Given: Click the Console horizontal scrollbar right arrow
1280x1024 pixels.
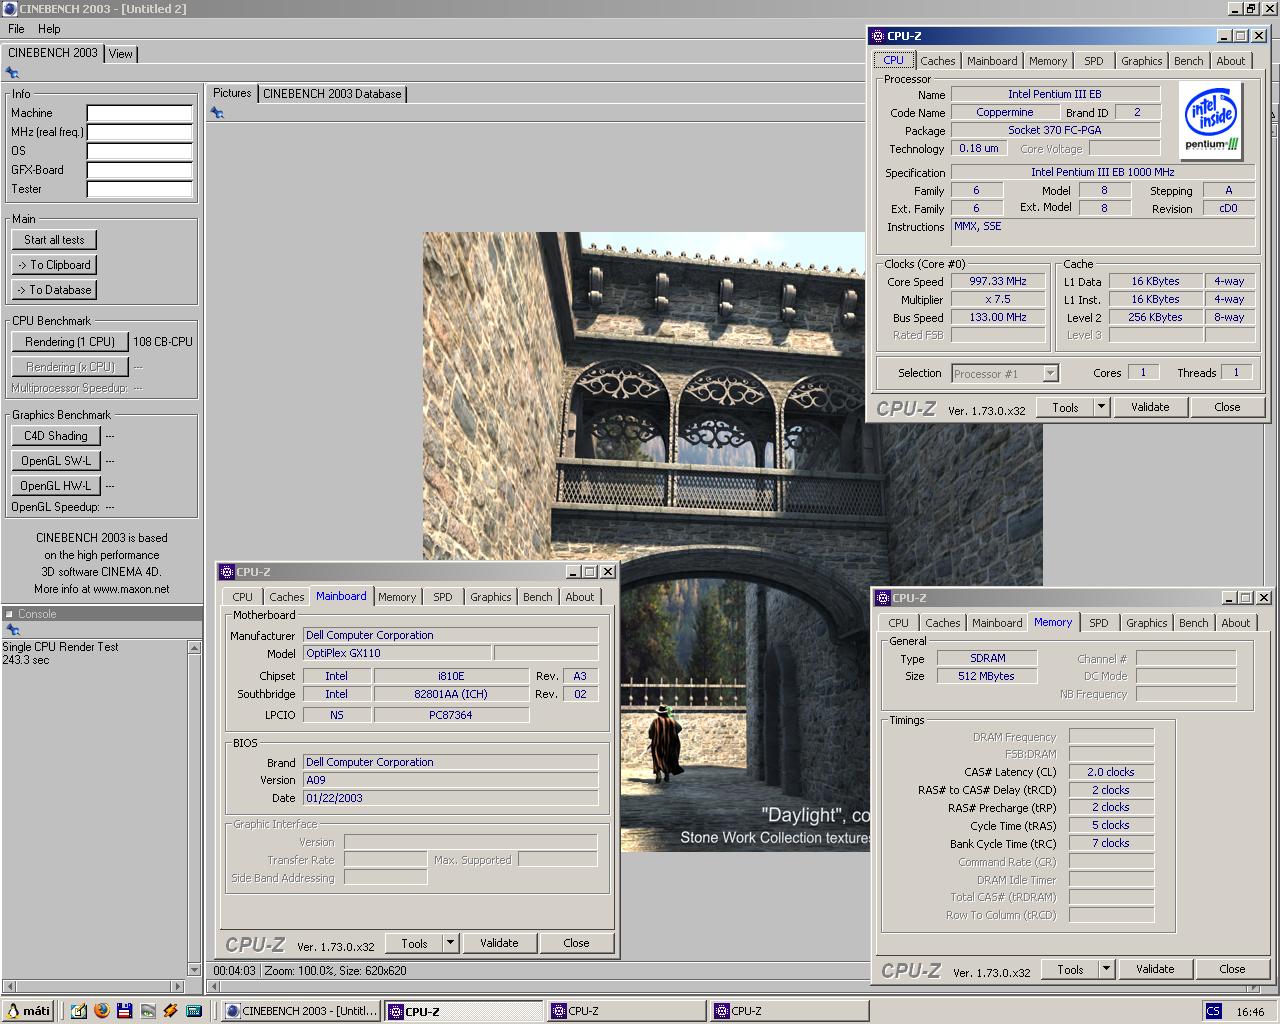Looking at the screenshot, I should tap(179, 986).
